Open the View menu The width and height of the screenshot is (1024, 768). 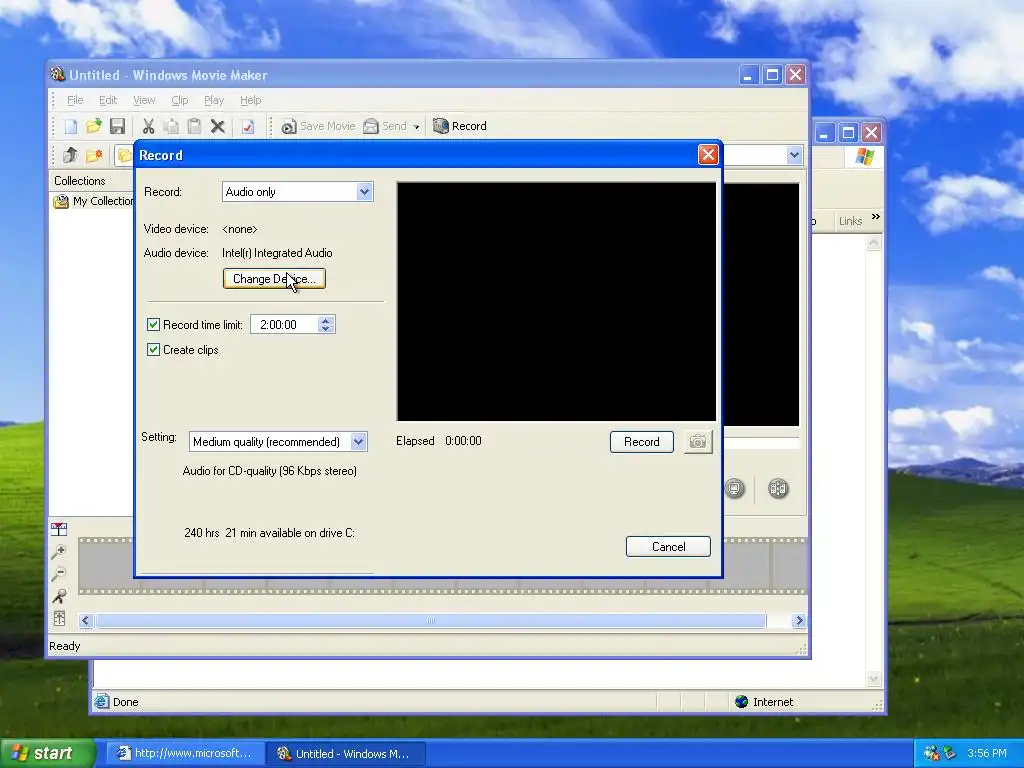(144, 101)
